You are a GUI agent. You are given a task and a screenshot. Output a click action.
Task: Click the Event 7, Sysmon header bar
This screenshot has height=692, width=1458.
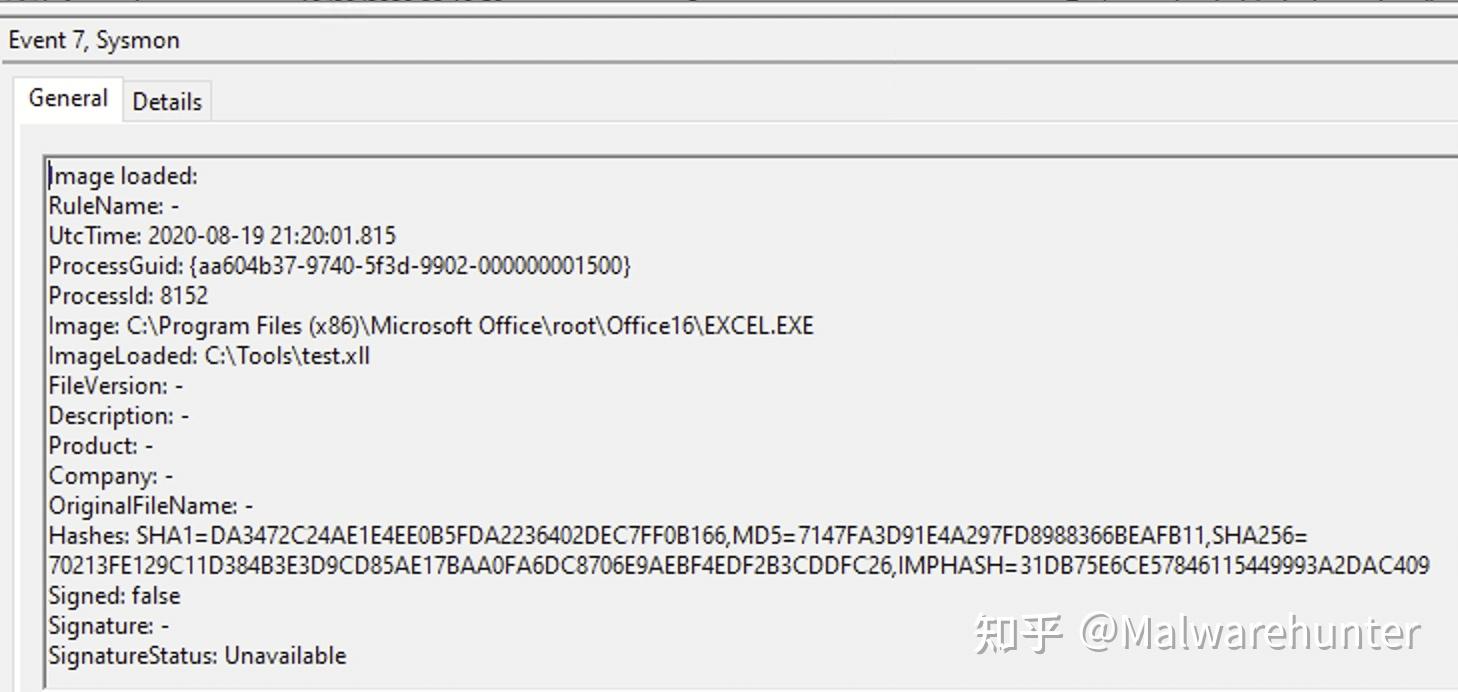[x=94, y=40]
